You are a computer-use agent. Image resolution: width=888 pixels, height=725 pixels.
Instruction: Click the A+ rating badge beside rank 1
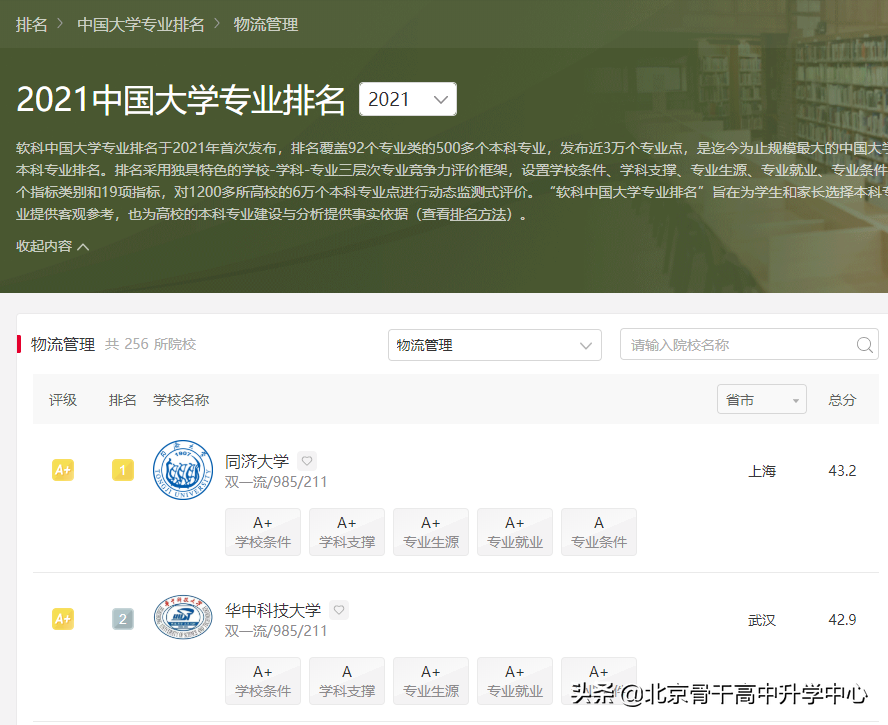coord(63,469)
